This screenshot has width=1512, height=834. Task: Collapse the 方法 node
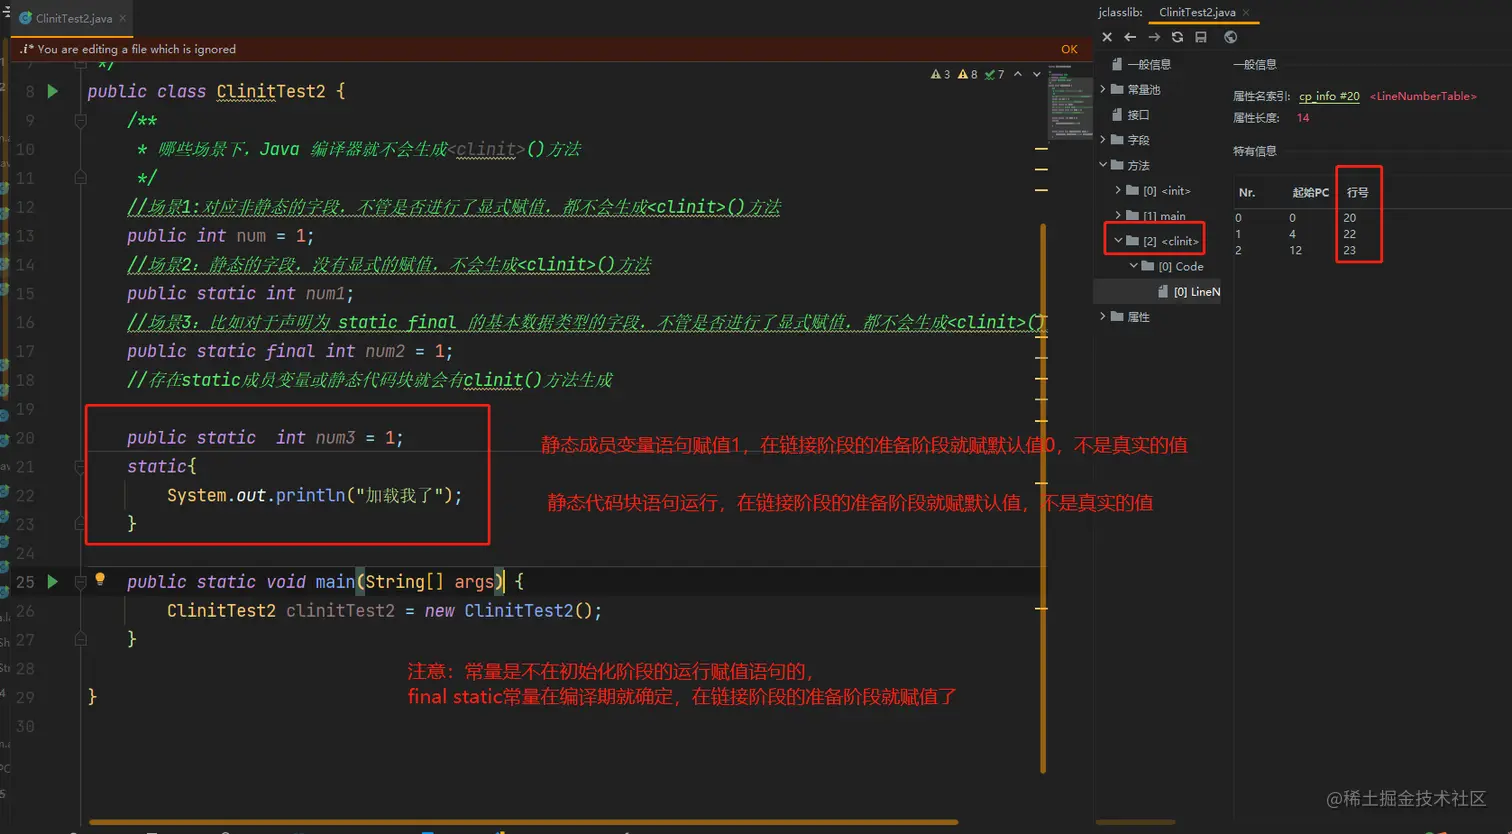tap(1103, 165)
